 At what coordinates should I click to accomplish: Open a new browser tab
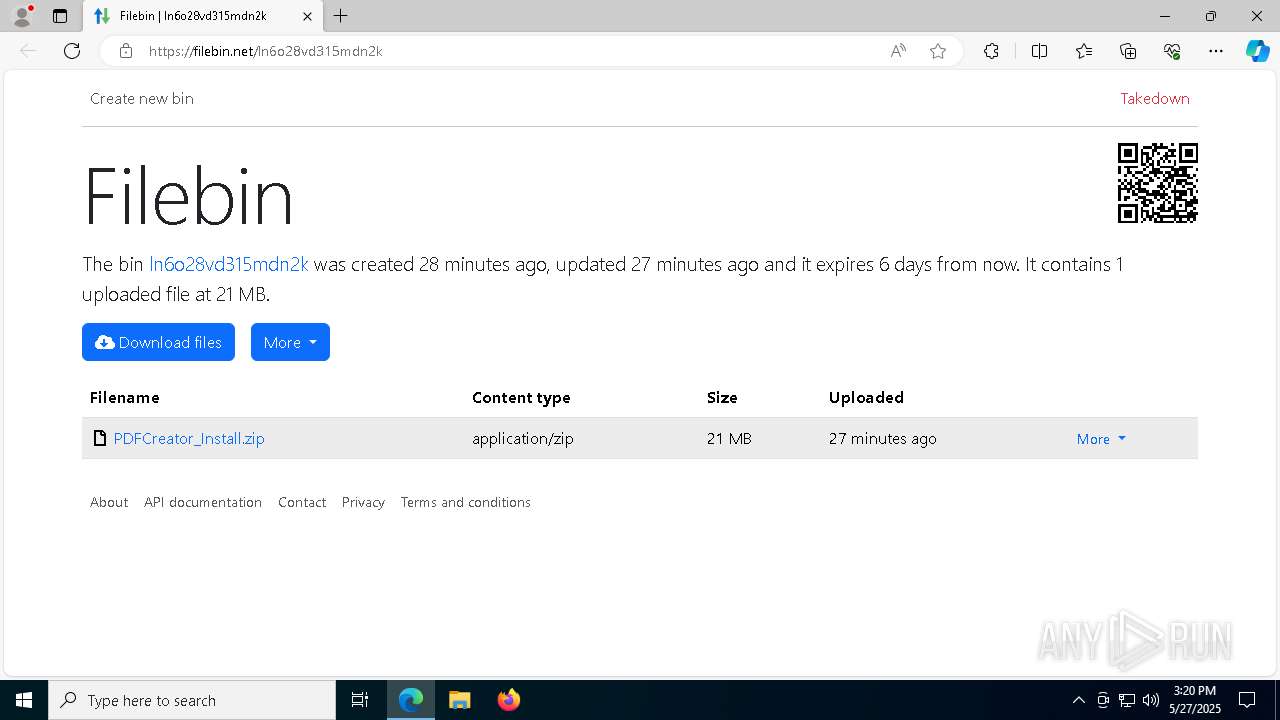coord(341,16)
